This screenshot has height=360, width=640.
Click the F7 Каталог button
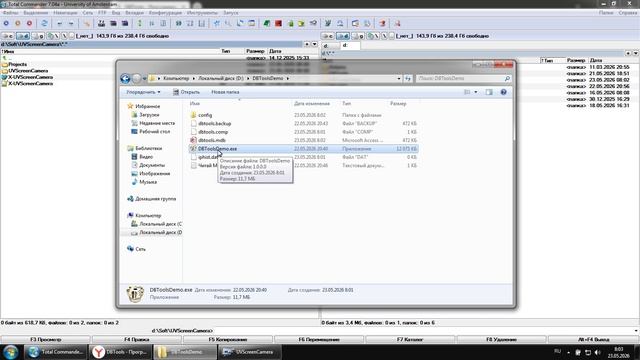point(410,340)
